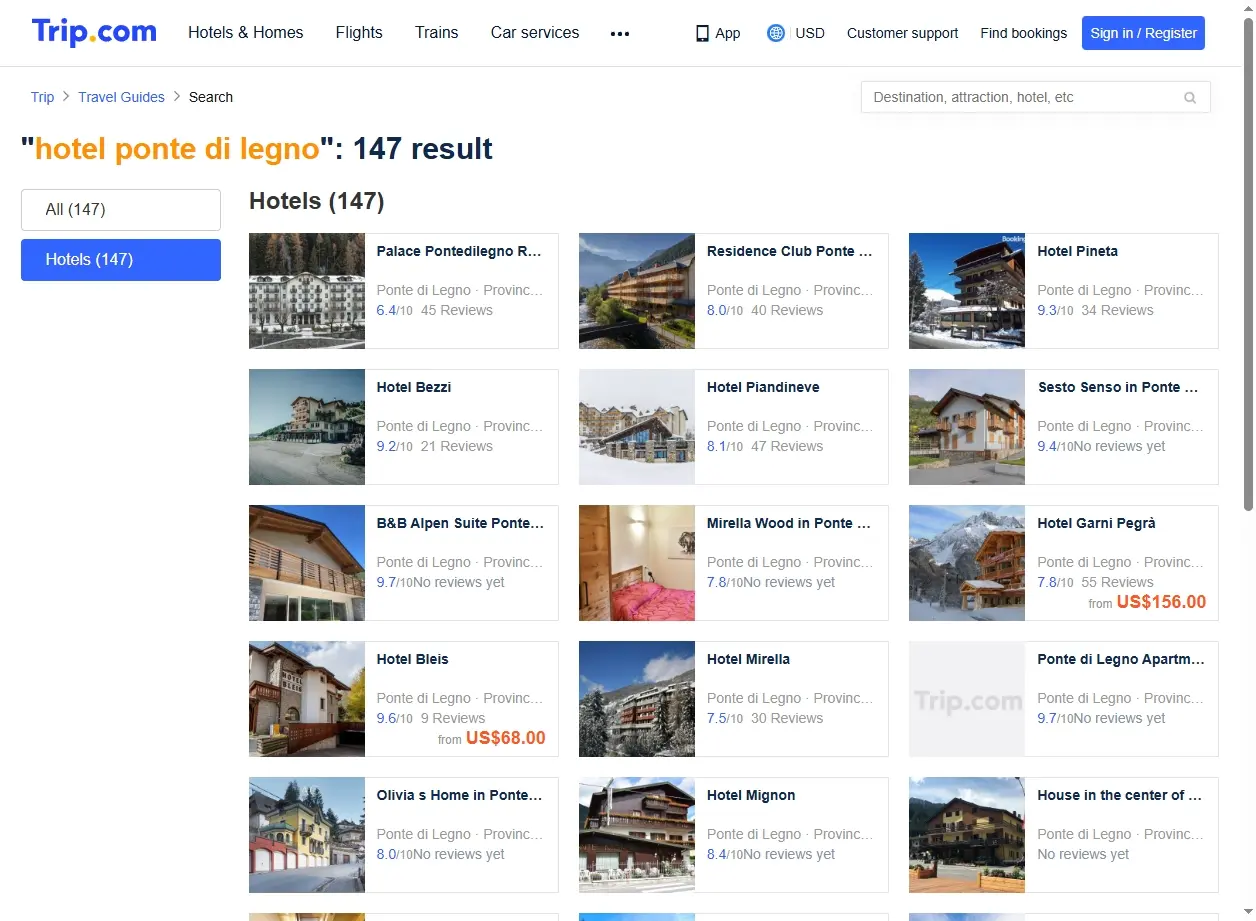
Task: Click the US$156.00 price
Action: coord(1161,603)
